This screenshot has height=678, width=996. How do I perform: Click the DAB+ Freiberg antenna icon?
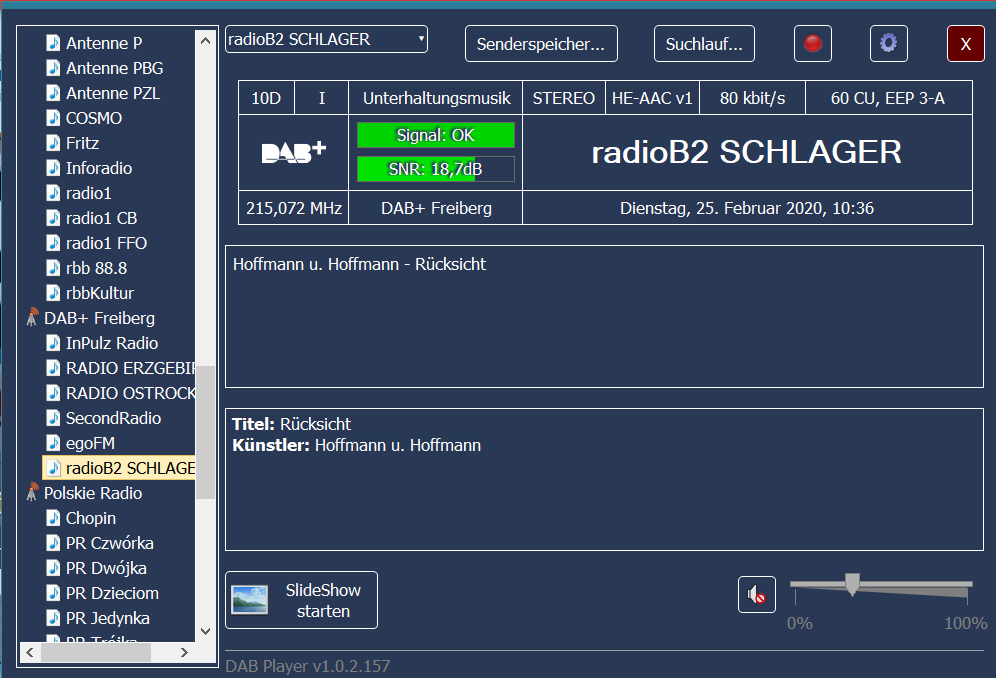tap(32, 318)
